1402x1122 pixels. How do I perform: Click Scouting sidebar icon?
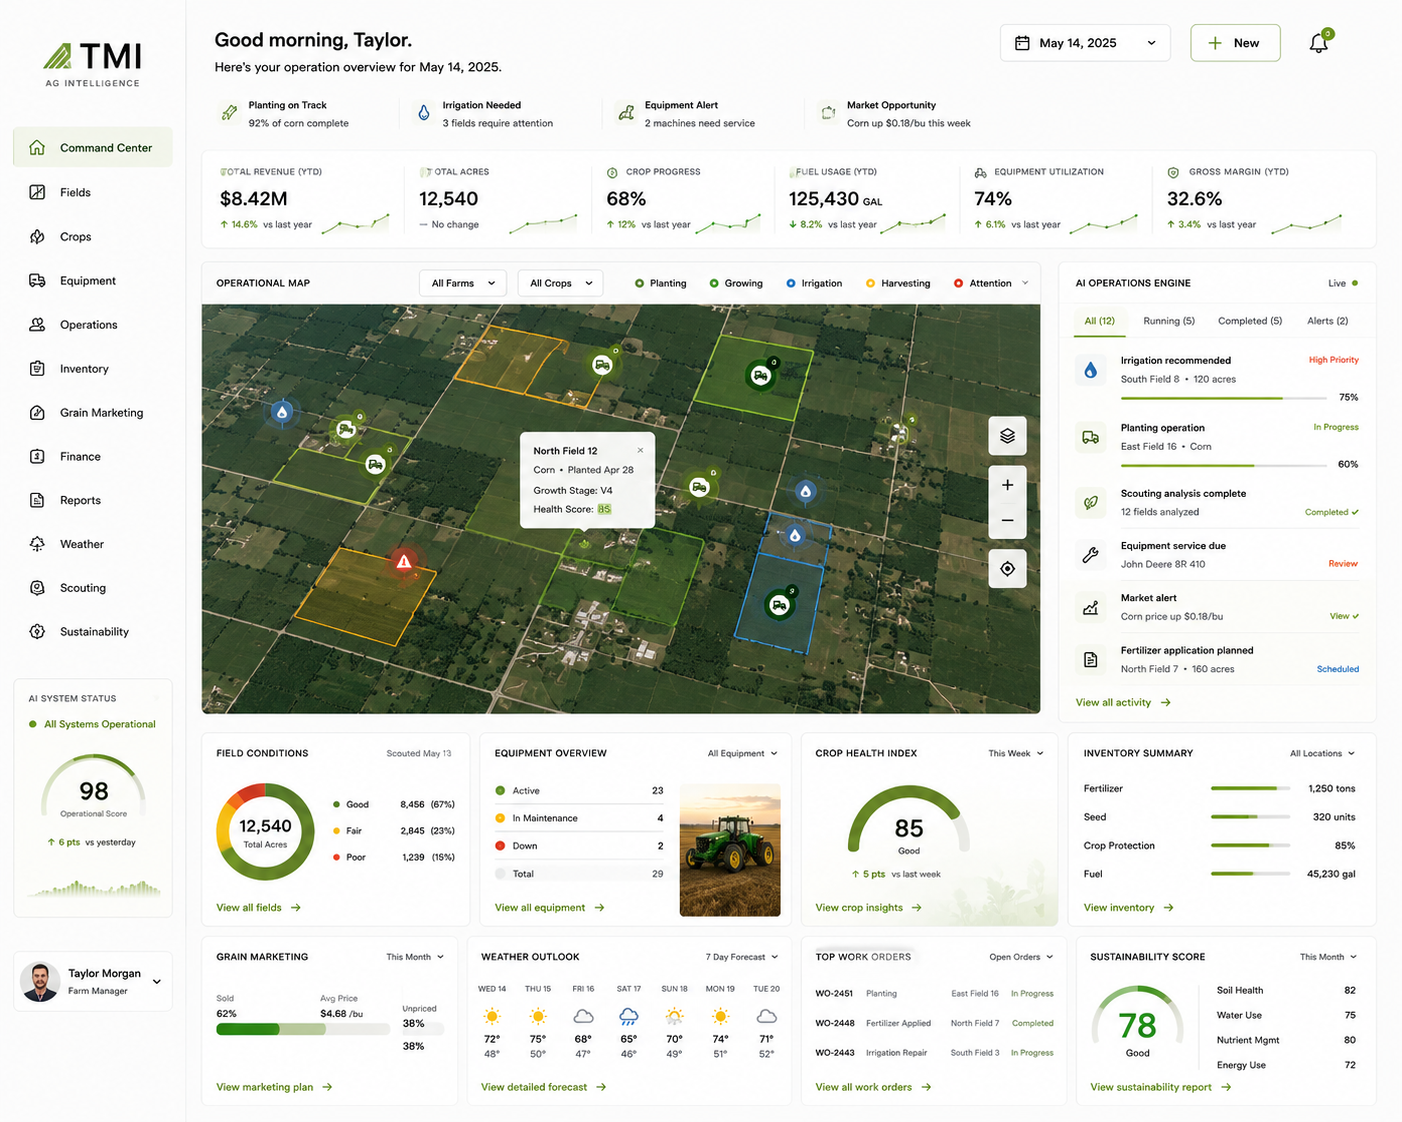37,588
